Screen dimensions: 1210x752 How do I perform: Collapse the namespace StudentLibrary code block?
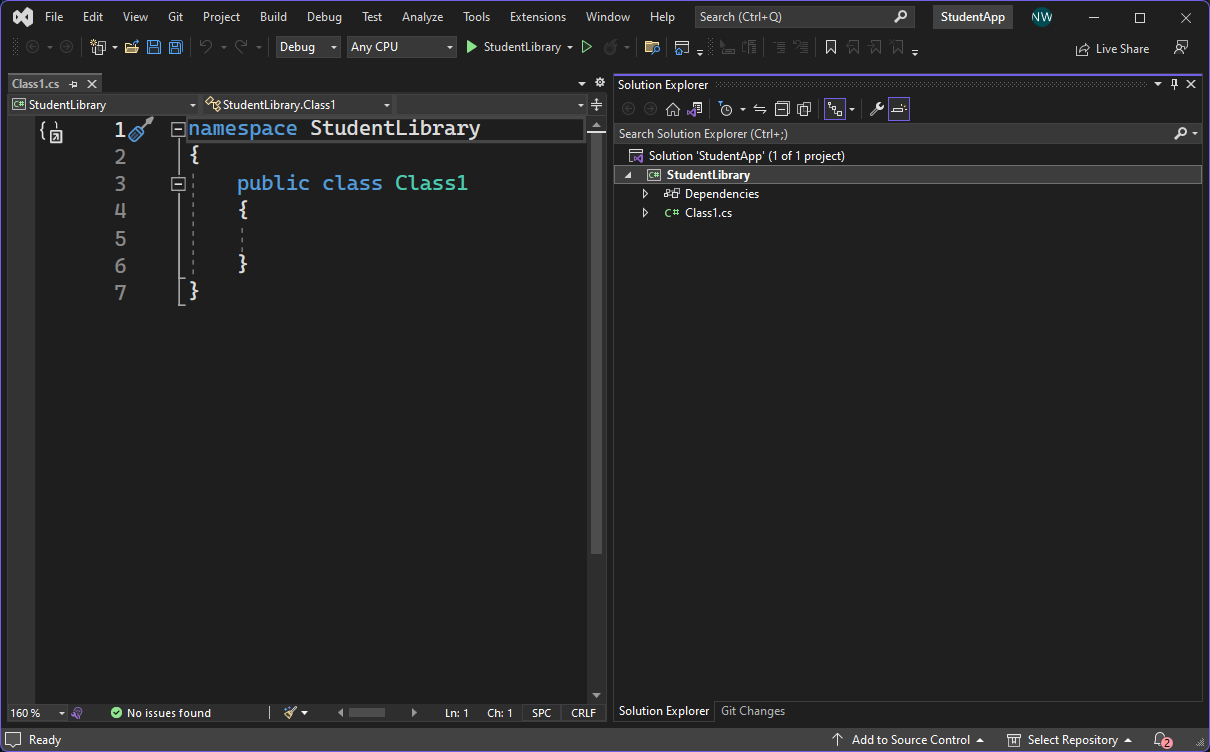178,129
